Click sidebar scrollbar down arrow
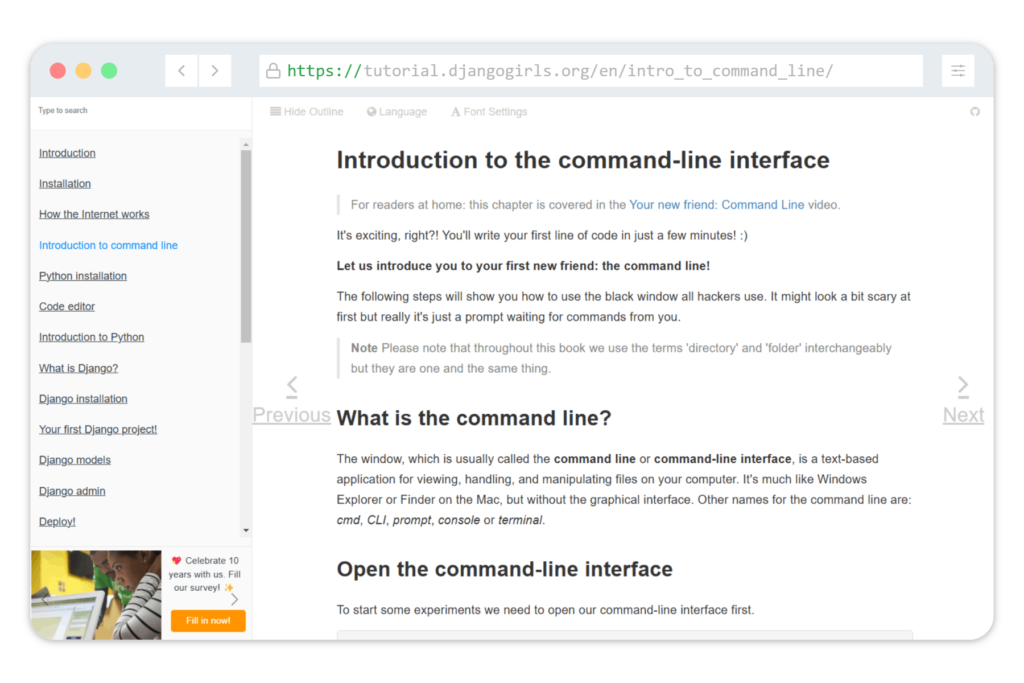 (246, 530)
